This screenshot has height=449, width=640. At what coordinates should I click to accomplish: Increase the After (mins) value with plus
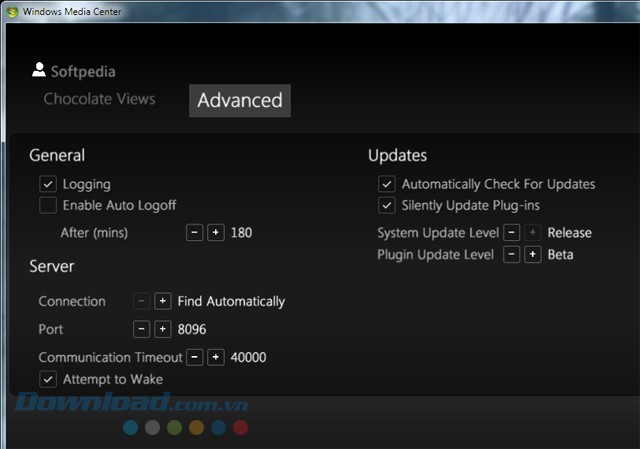pos(216,233)
